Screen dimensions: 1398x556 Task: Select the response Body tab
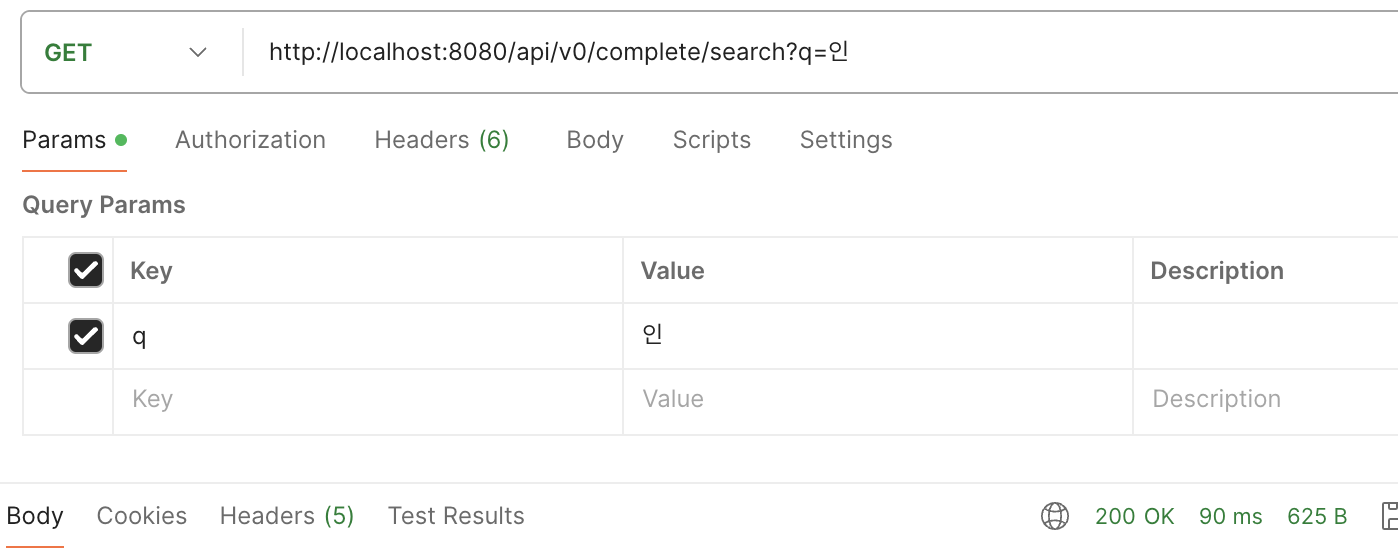click(x=35, y=516)
